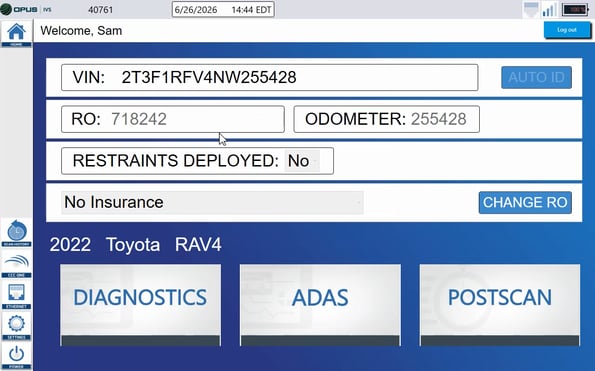This screenshot has width=595, height=371.
Task: Open the DIAGNOSTICS tile
Action: [140, 305]
